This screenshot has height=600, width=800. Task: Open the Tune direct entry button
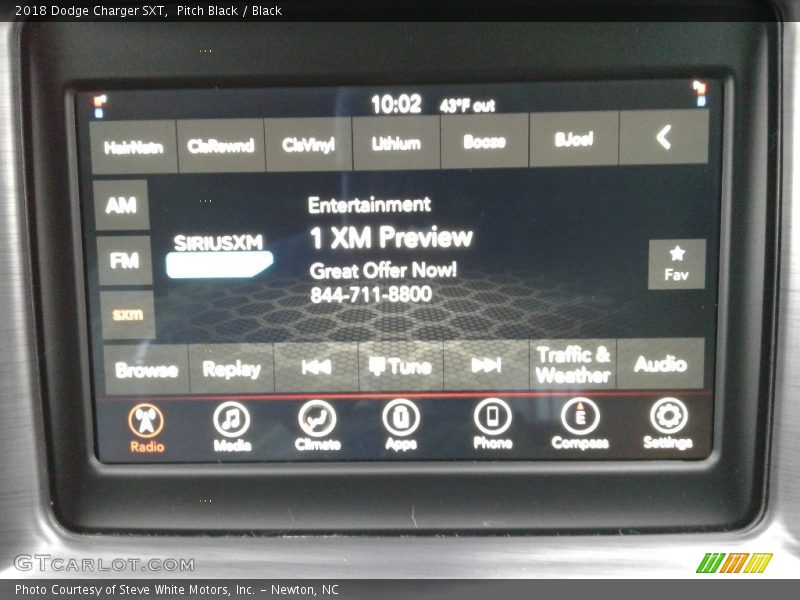click(x=401, y=366)
